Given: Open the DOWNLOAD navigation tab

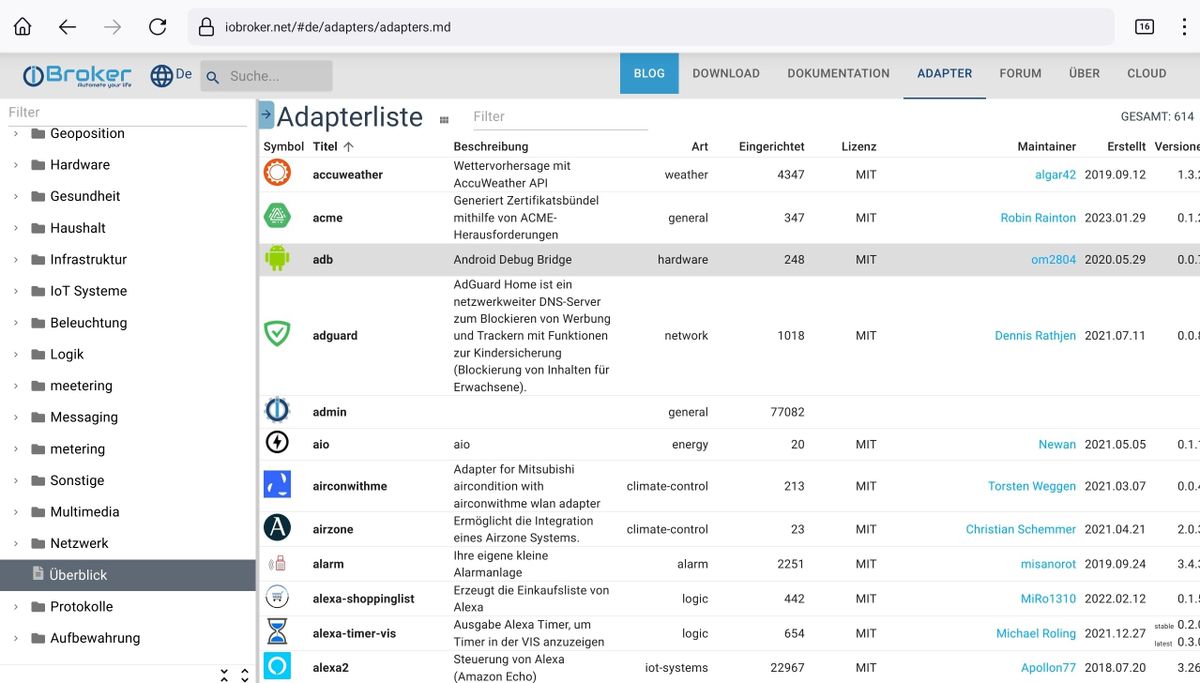Looking at the screenshot, I should [726, 73].
